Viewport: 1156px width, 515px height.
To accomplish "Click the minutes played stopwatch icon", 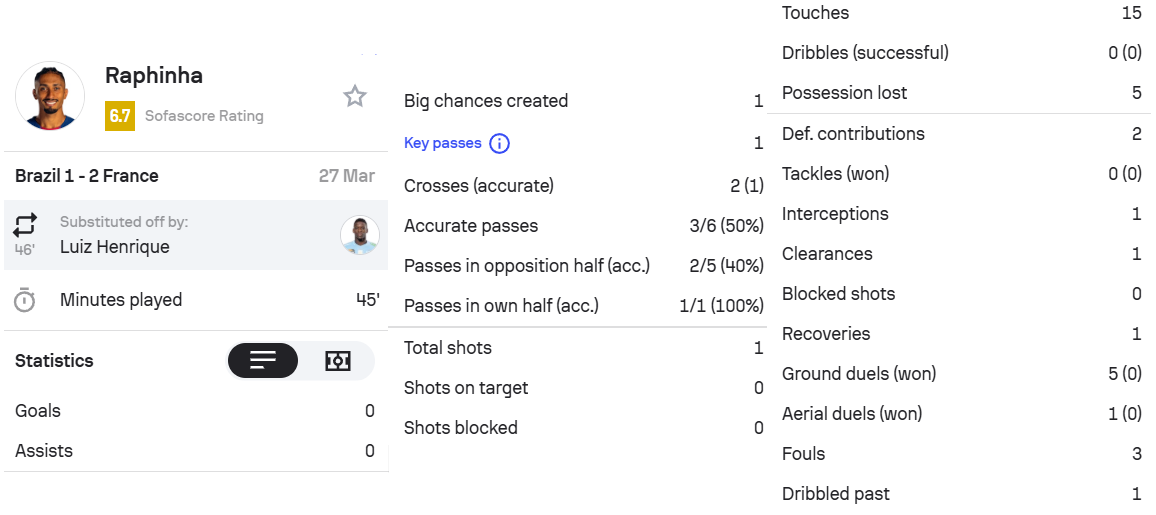I will (x=25, y=300).
